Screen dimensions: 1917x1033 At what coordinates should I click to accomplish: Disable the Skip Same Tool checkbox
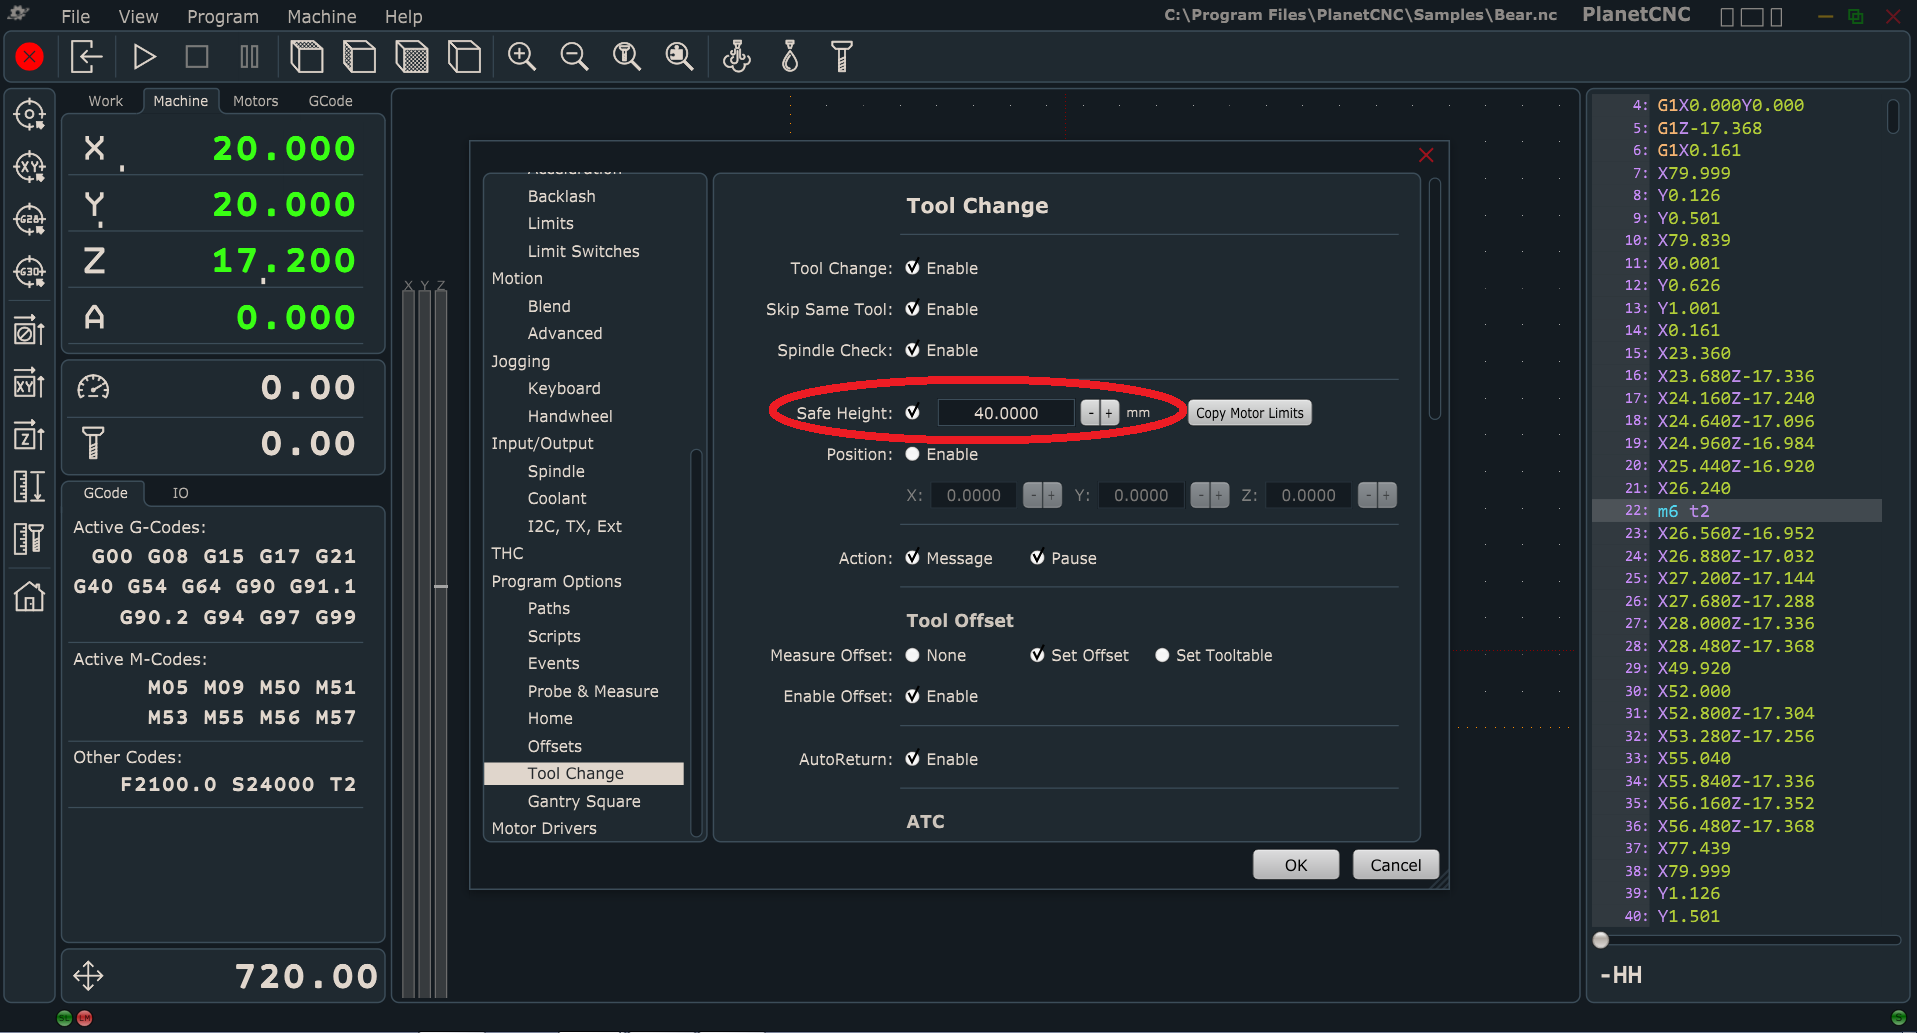coord(912,309)
